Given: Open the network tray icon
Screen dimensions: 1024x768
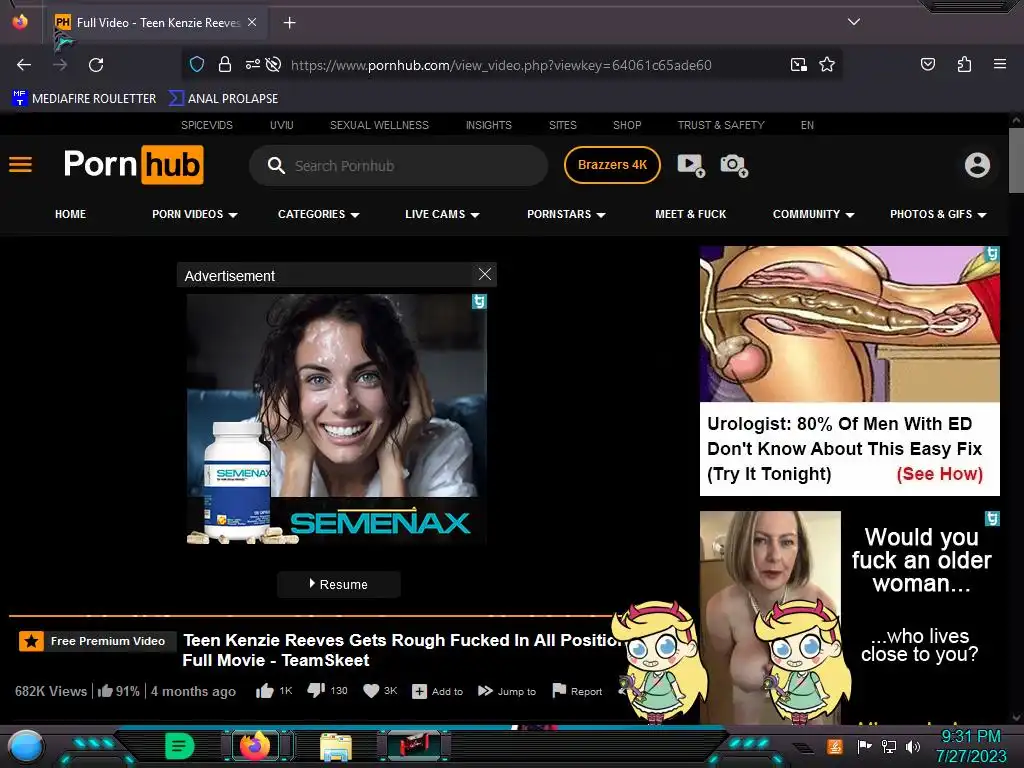Looking at the screenshot, I should [x=888, y=746].
